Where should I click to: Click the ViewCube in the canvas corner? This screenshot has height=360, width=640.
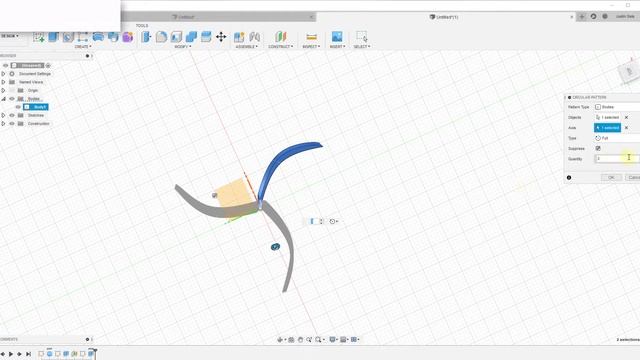pyautogui.click(x=629, y=72)
